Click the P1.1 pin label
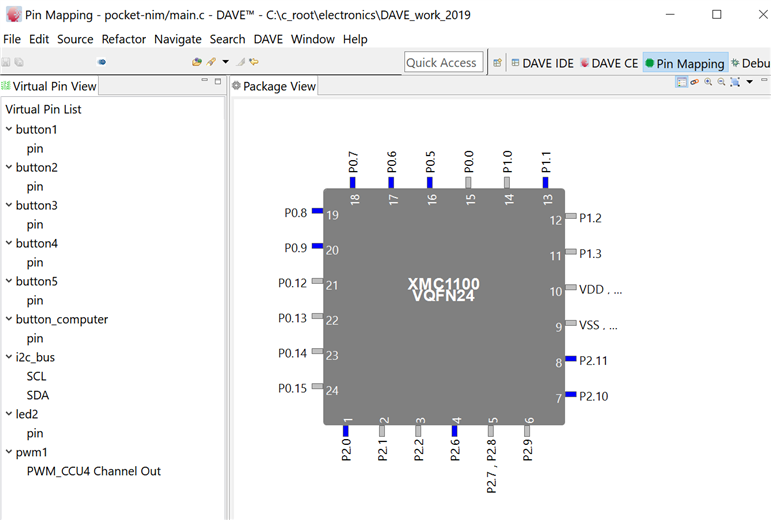This screenshot has height=520, width=771. click(546, 162)
